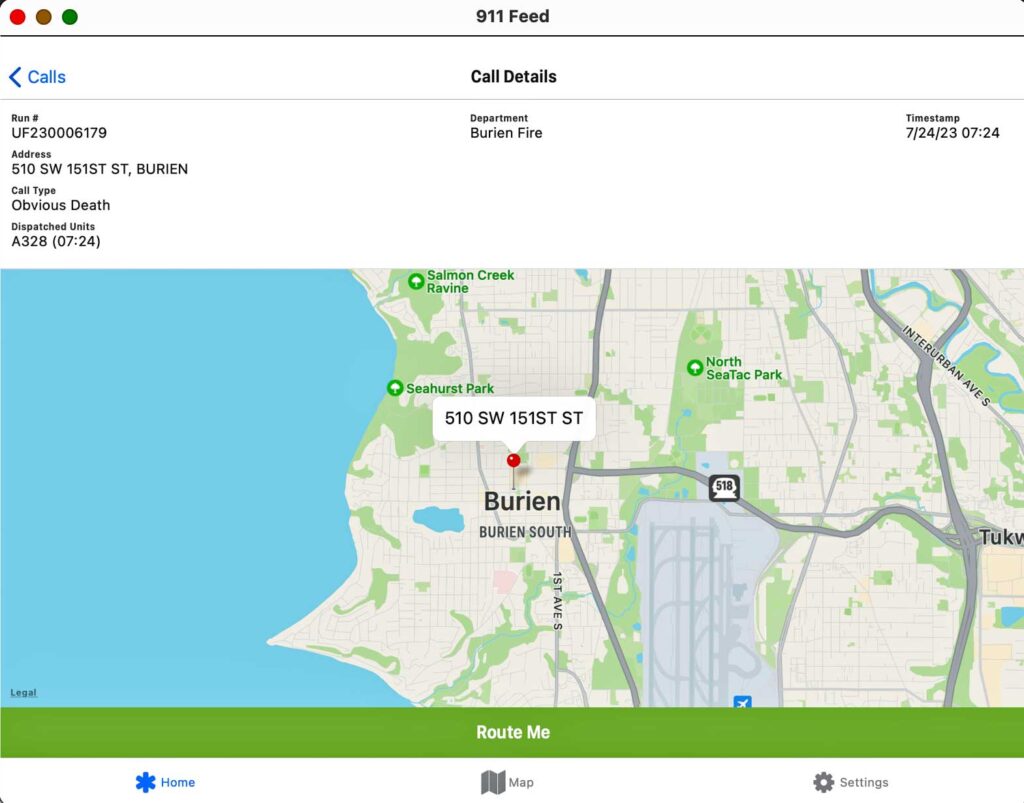Image resolution: width=1024 pixels, height=803 pixels.
Task: Click the dispatched unit A328 (07:24)
Action: coord(56,241)
